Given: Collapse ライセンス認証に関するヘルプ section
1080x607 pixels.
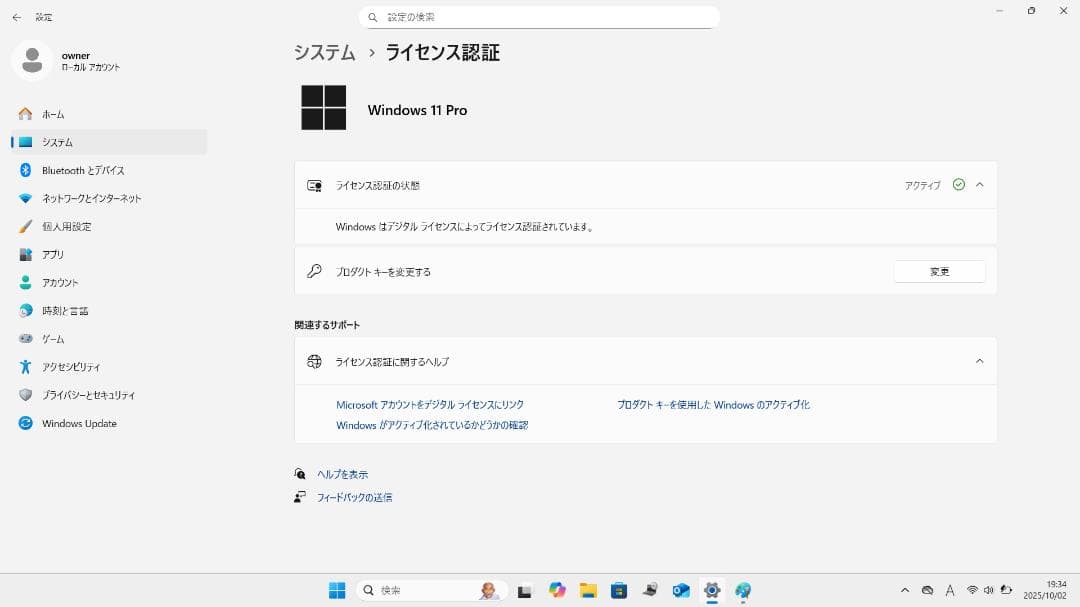Looking at the screenshot, I should 979,361.
